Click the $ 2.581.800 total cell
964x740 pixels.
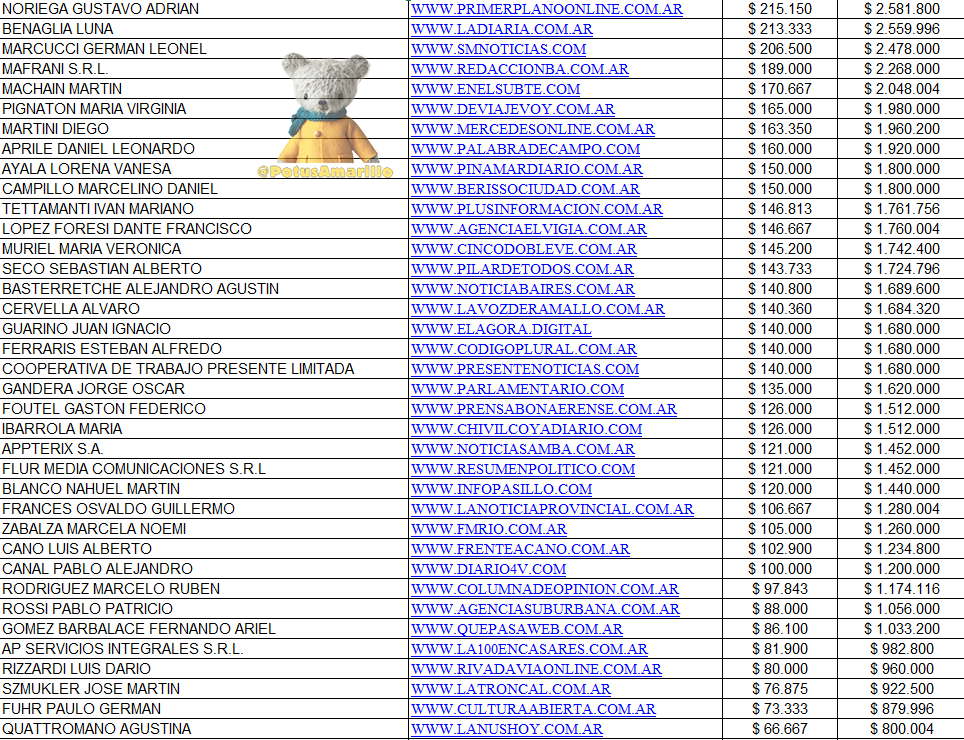[901, 9]
